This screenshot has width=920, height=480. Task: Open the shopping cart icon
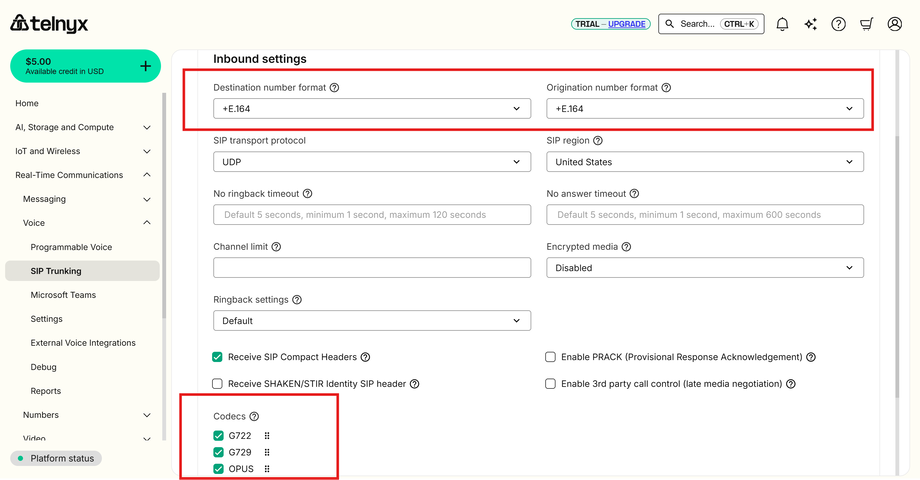tap(866, 24)
